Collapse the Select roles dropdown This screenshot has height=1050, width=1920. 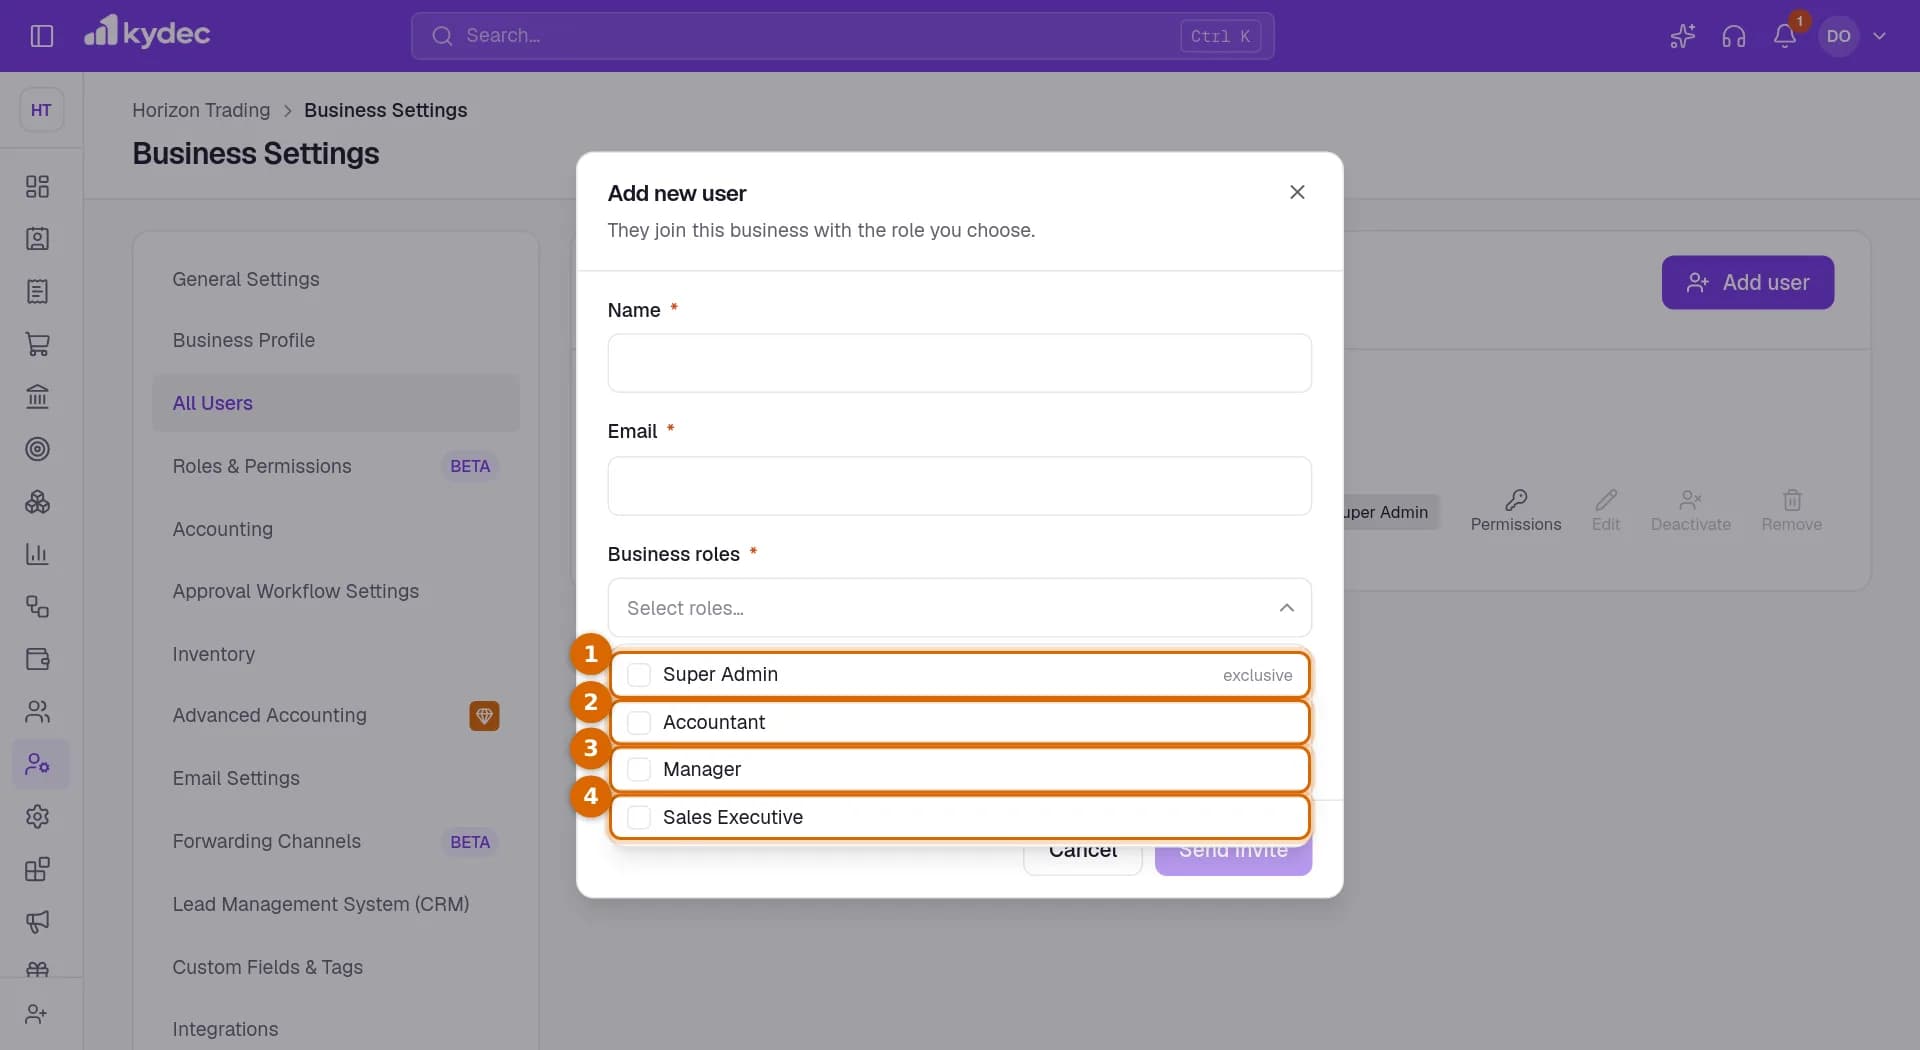(1287, 608)
